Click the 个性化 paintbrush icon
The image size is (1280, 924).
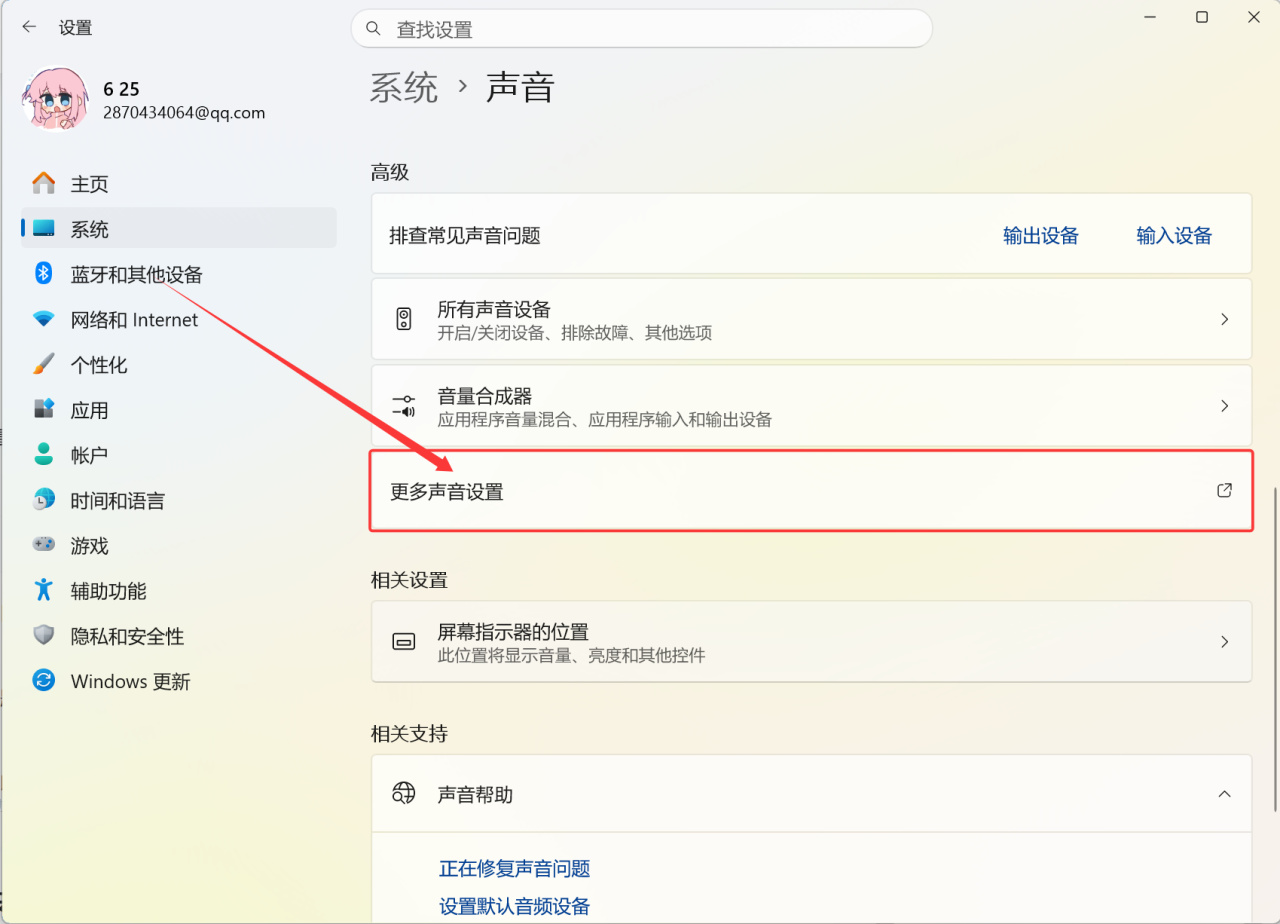click(x=43, y=364)
